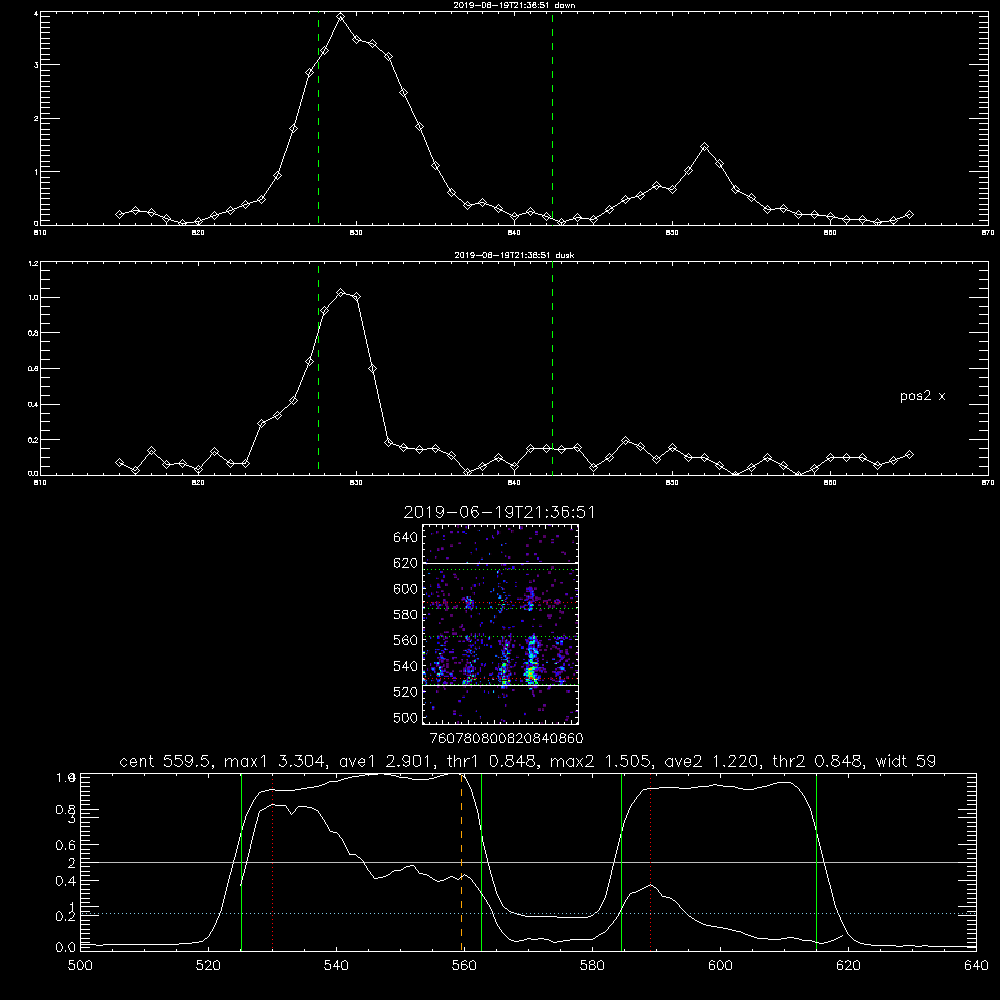Click heatmap x-axis labels '760780800820840860'

tap(507, 738)
